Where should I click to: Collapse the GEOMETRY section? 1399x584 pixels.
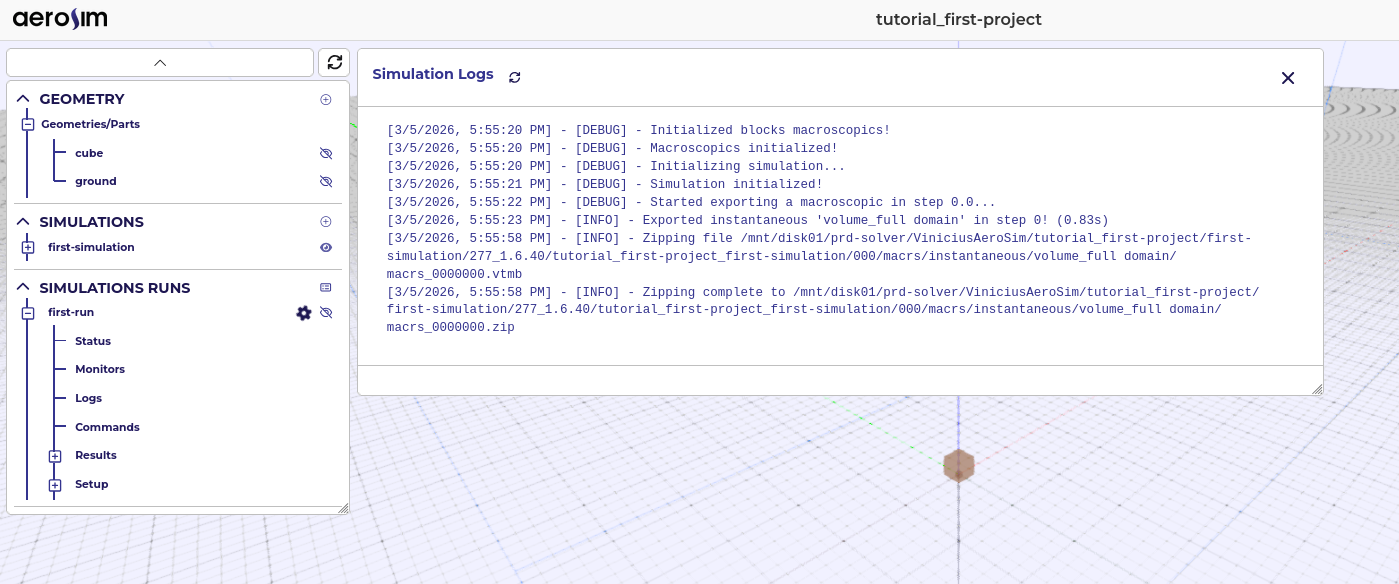coord(22,98)
